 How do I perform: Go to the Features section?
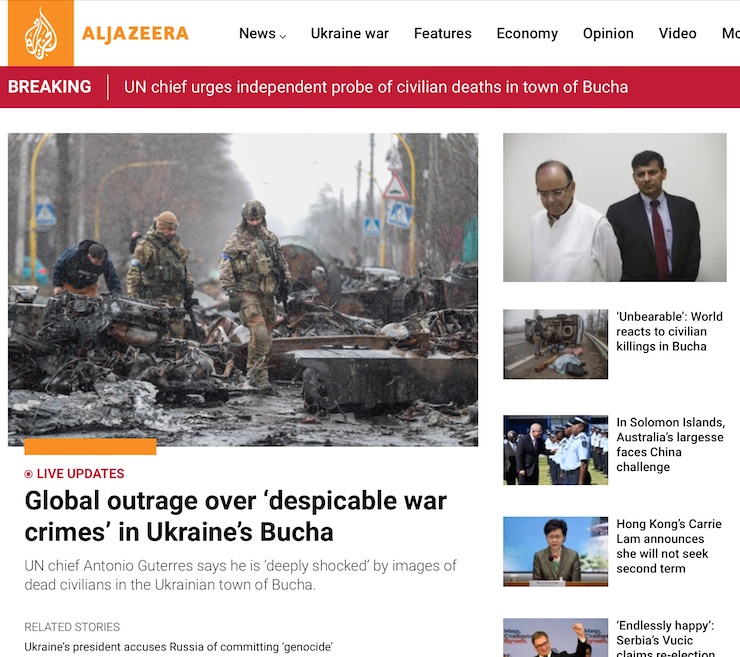point(443,34)
